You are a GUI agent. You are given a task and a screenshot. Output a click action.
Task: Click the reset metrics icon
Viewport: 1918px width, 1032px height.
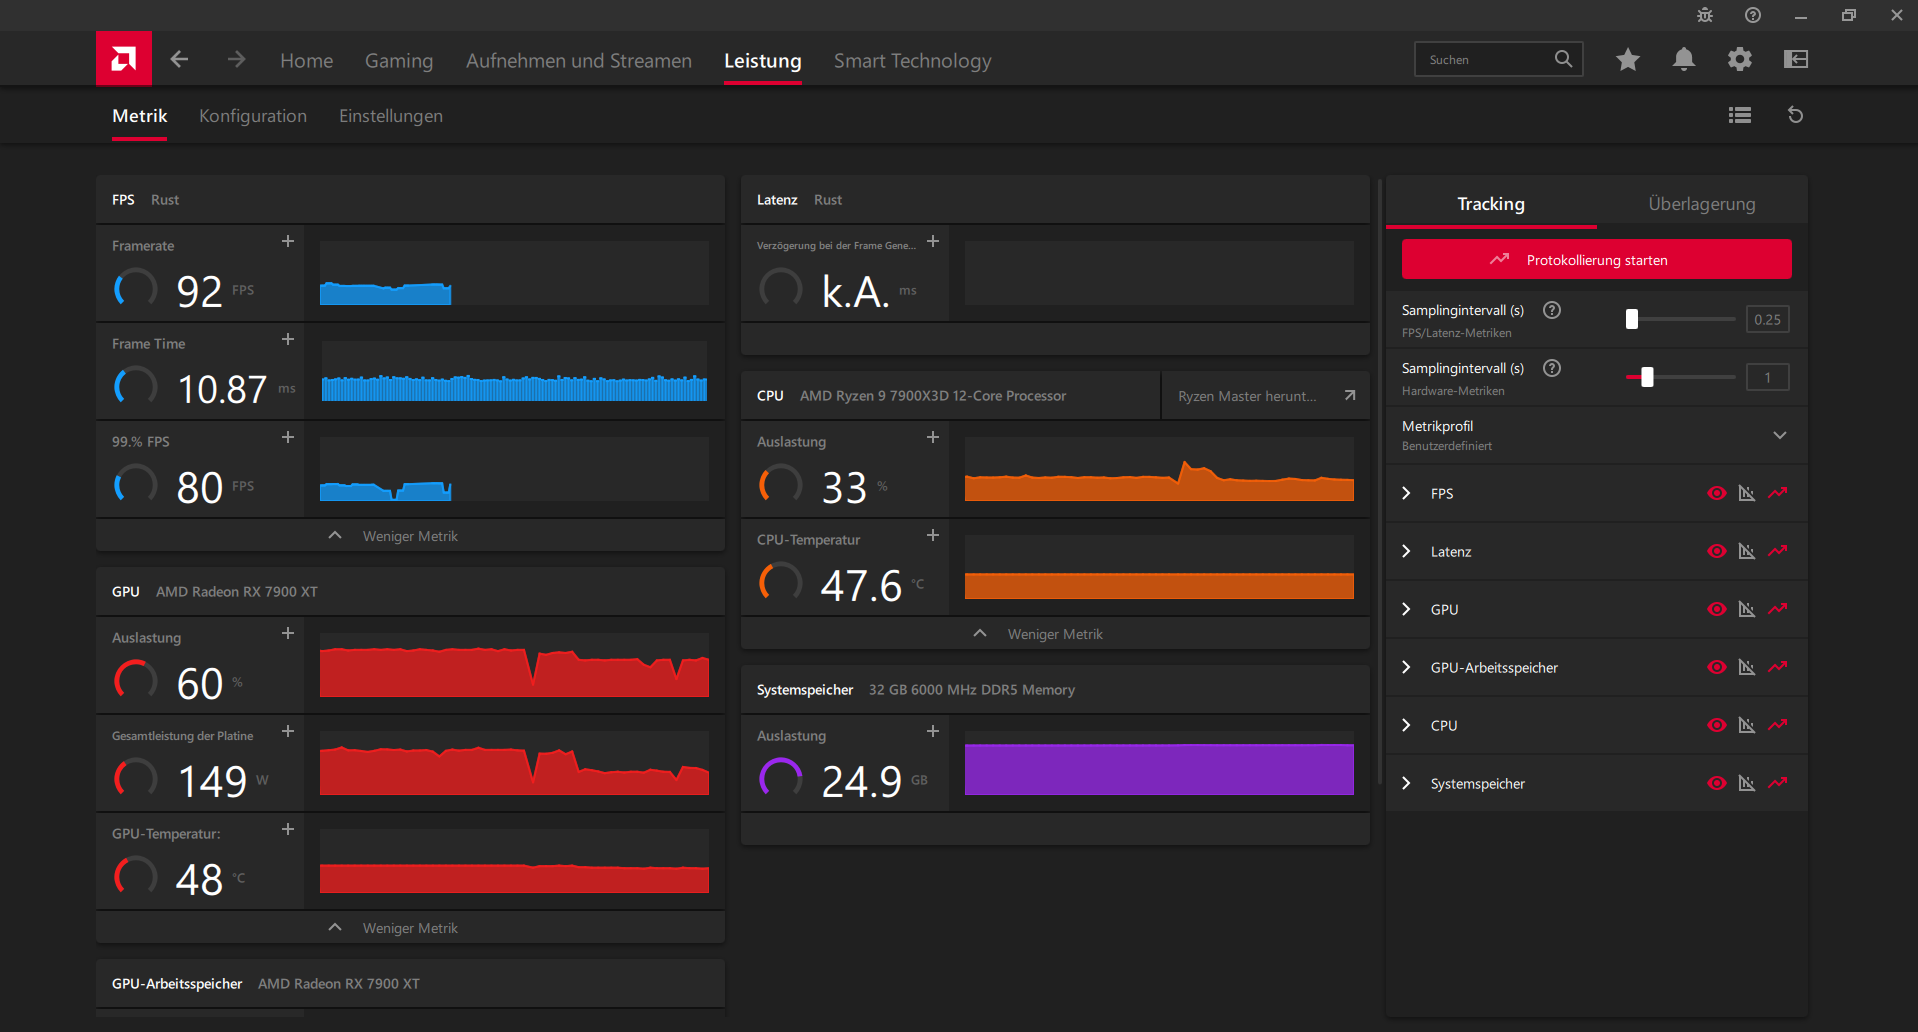[x=1796, y=115]
